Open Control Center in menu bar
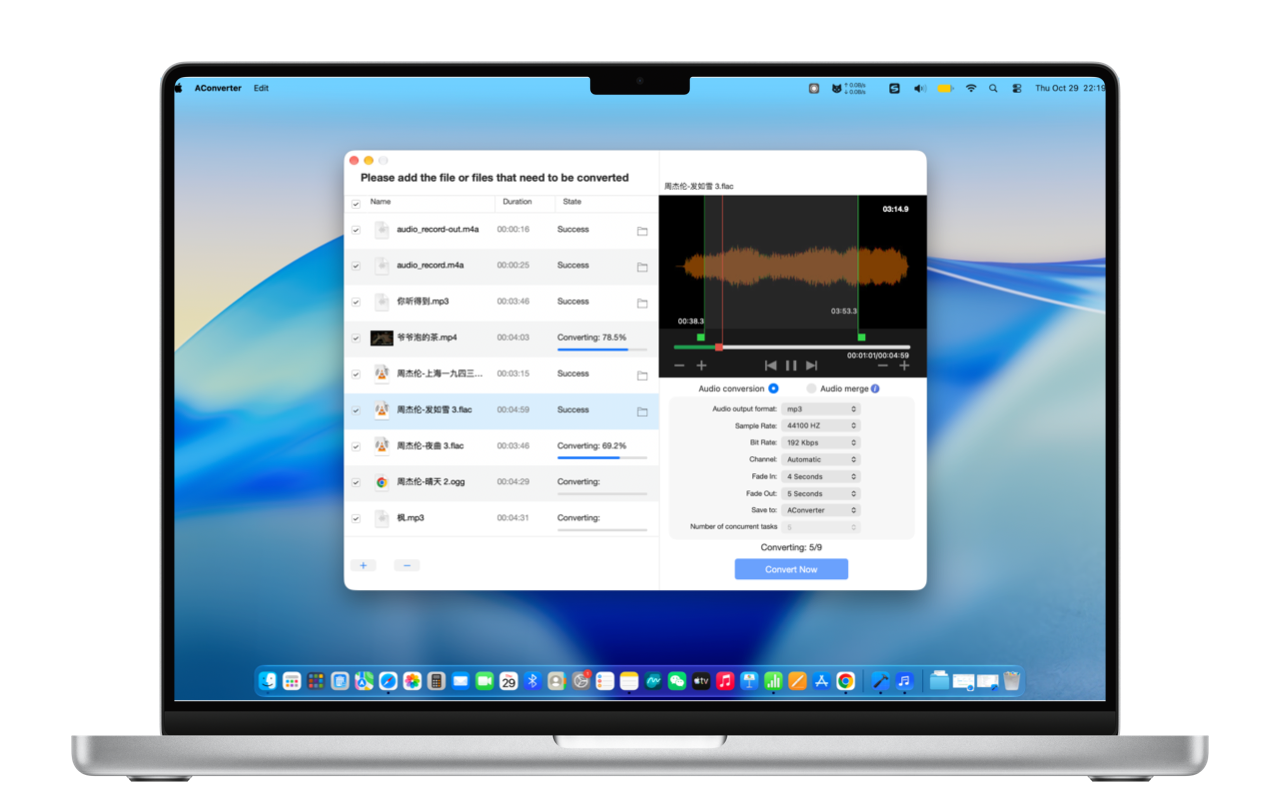Screen dimensions: 1280x800 1017,88
